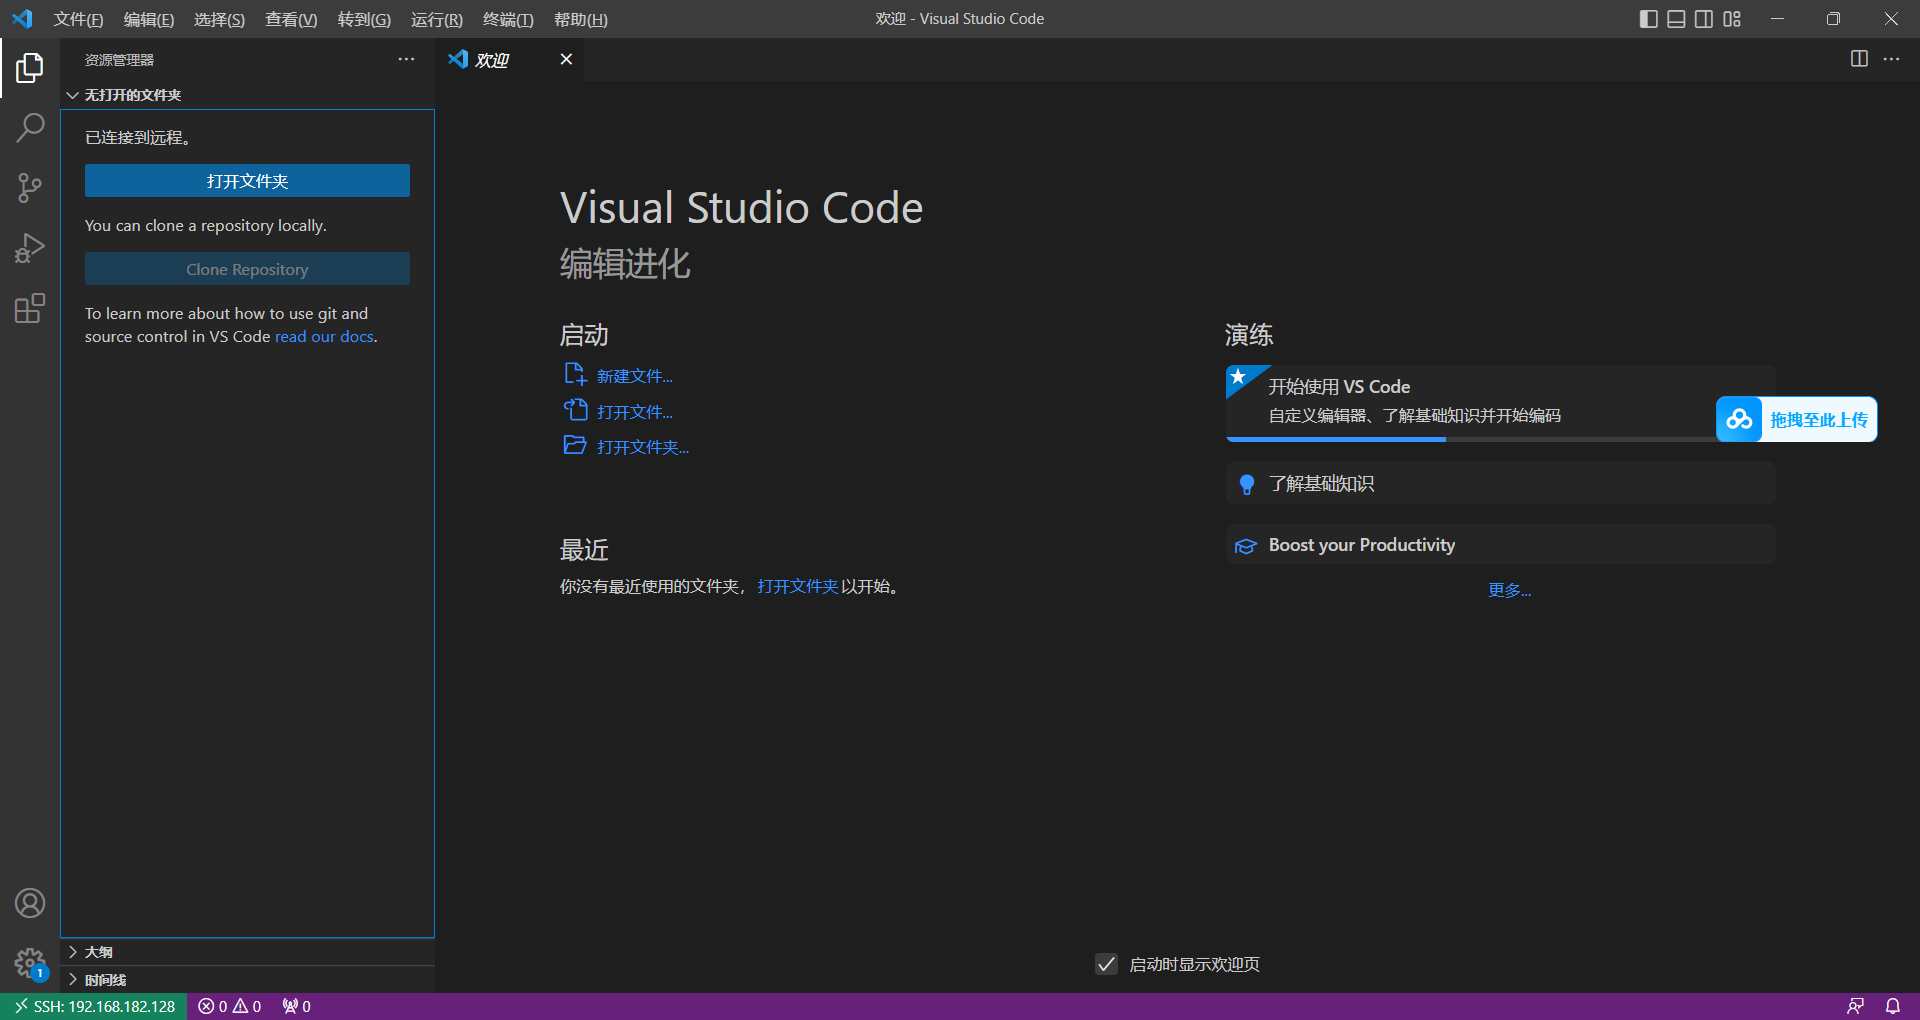This screenshot has height=1020, width=1920.
Task: Click the VS Code logo in title bar
Action: pyautogui.click(x=22, y=19)
